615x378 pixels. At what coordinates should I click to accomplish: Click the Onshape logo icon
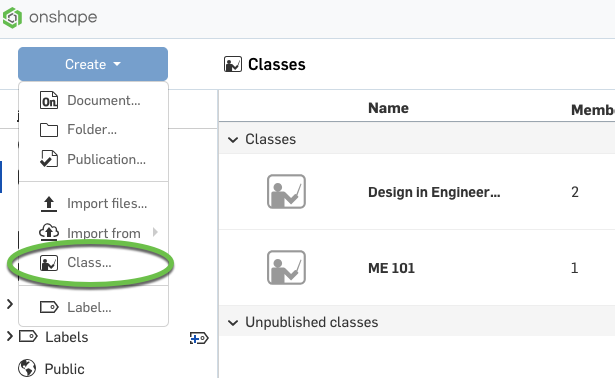point(12,18)
